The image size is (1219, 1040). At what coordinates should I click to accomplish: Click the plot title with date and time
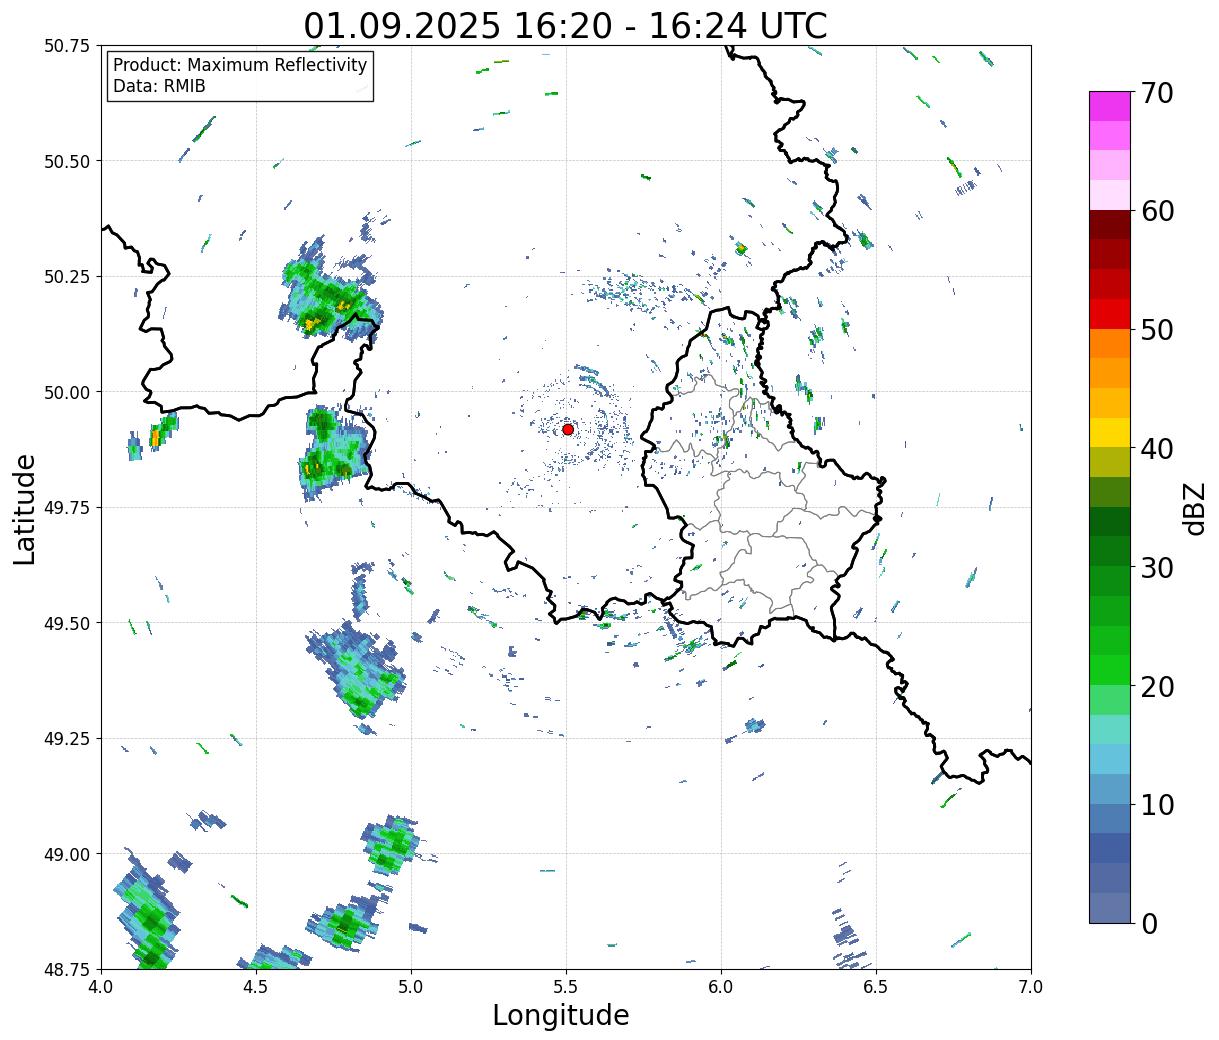(x=565, y=25)
